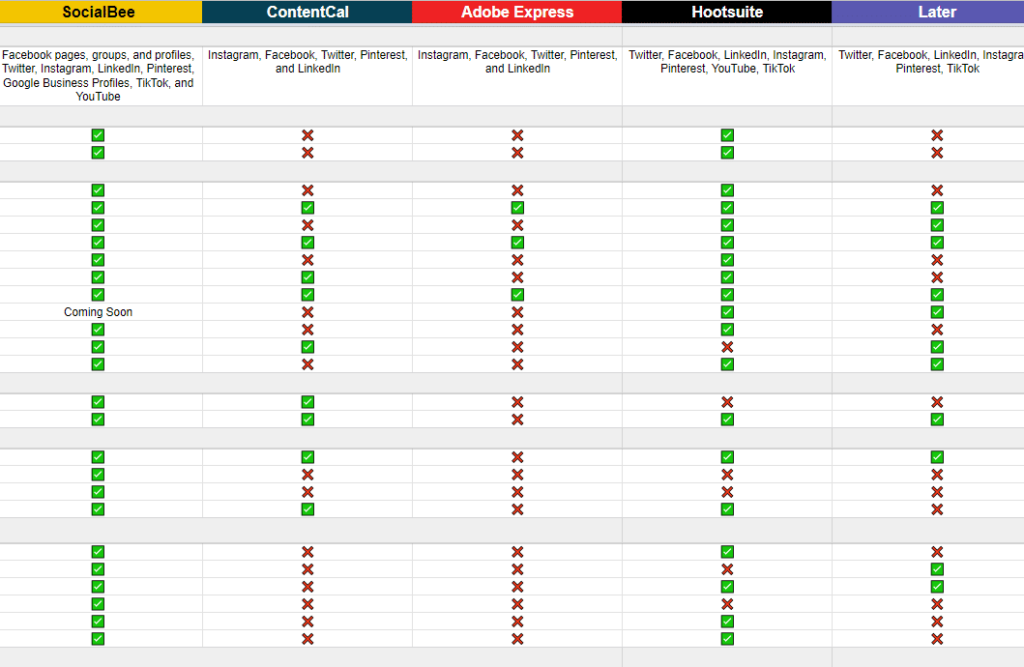Click the final green checkmark in Later column
The width and height of the screenshot is (1024, 667).
point(937,586)
